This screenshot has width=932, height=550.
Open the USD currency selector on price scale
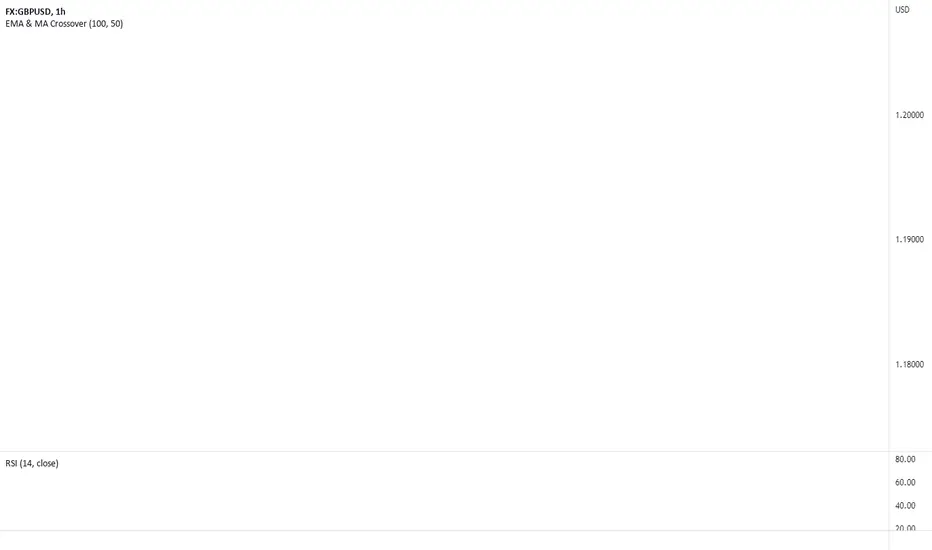pos(902,10)
